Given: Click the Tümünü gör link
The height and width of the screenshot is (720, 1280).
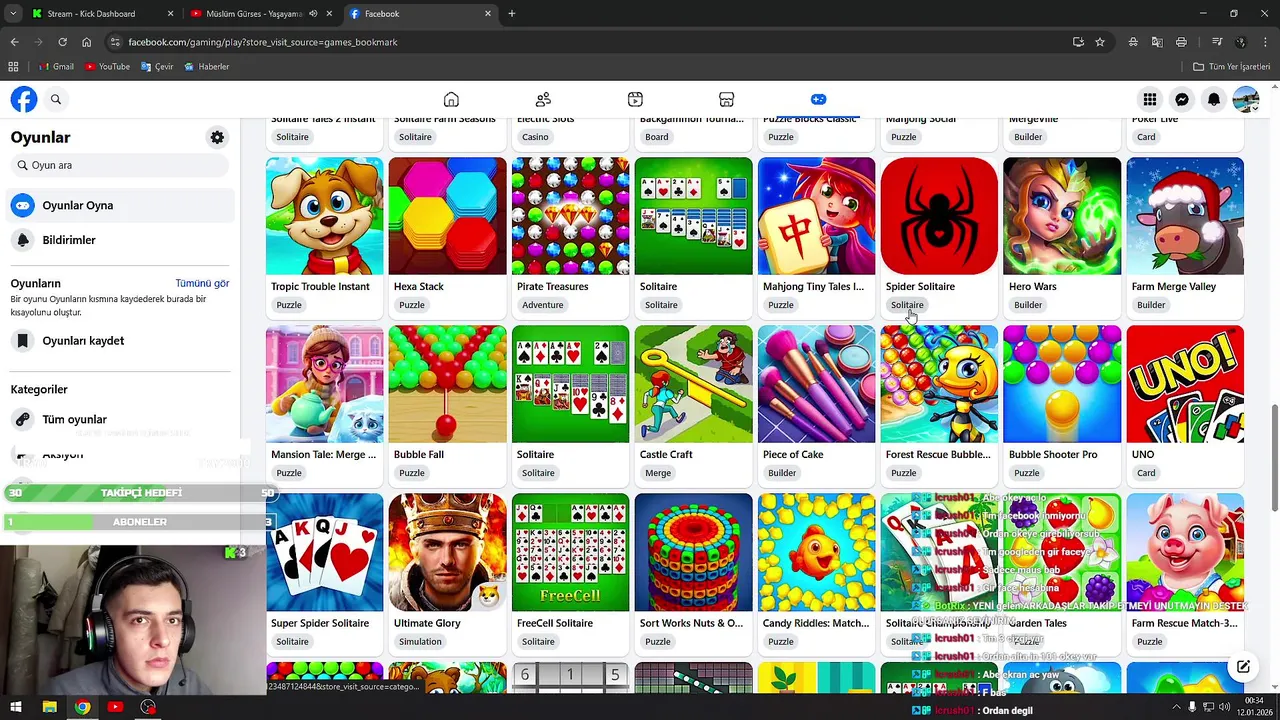Looking at the screenshot, I should click(202, 283).
